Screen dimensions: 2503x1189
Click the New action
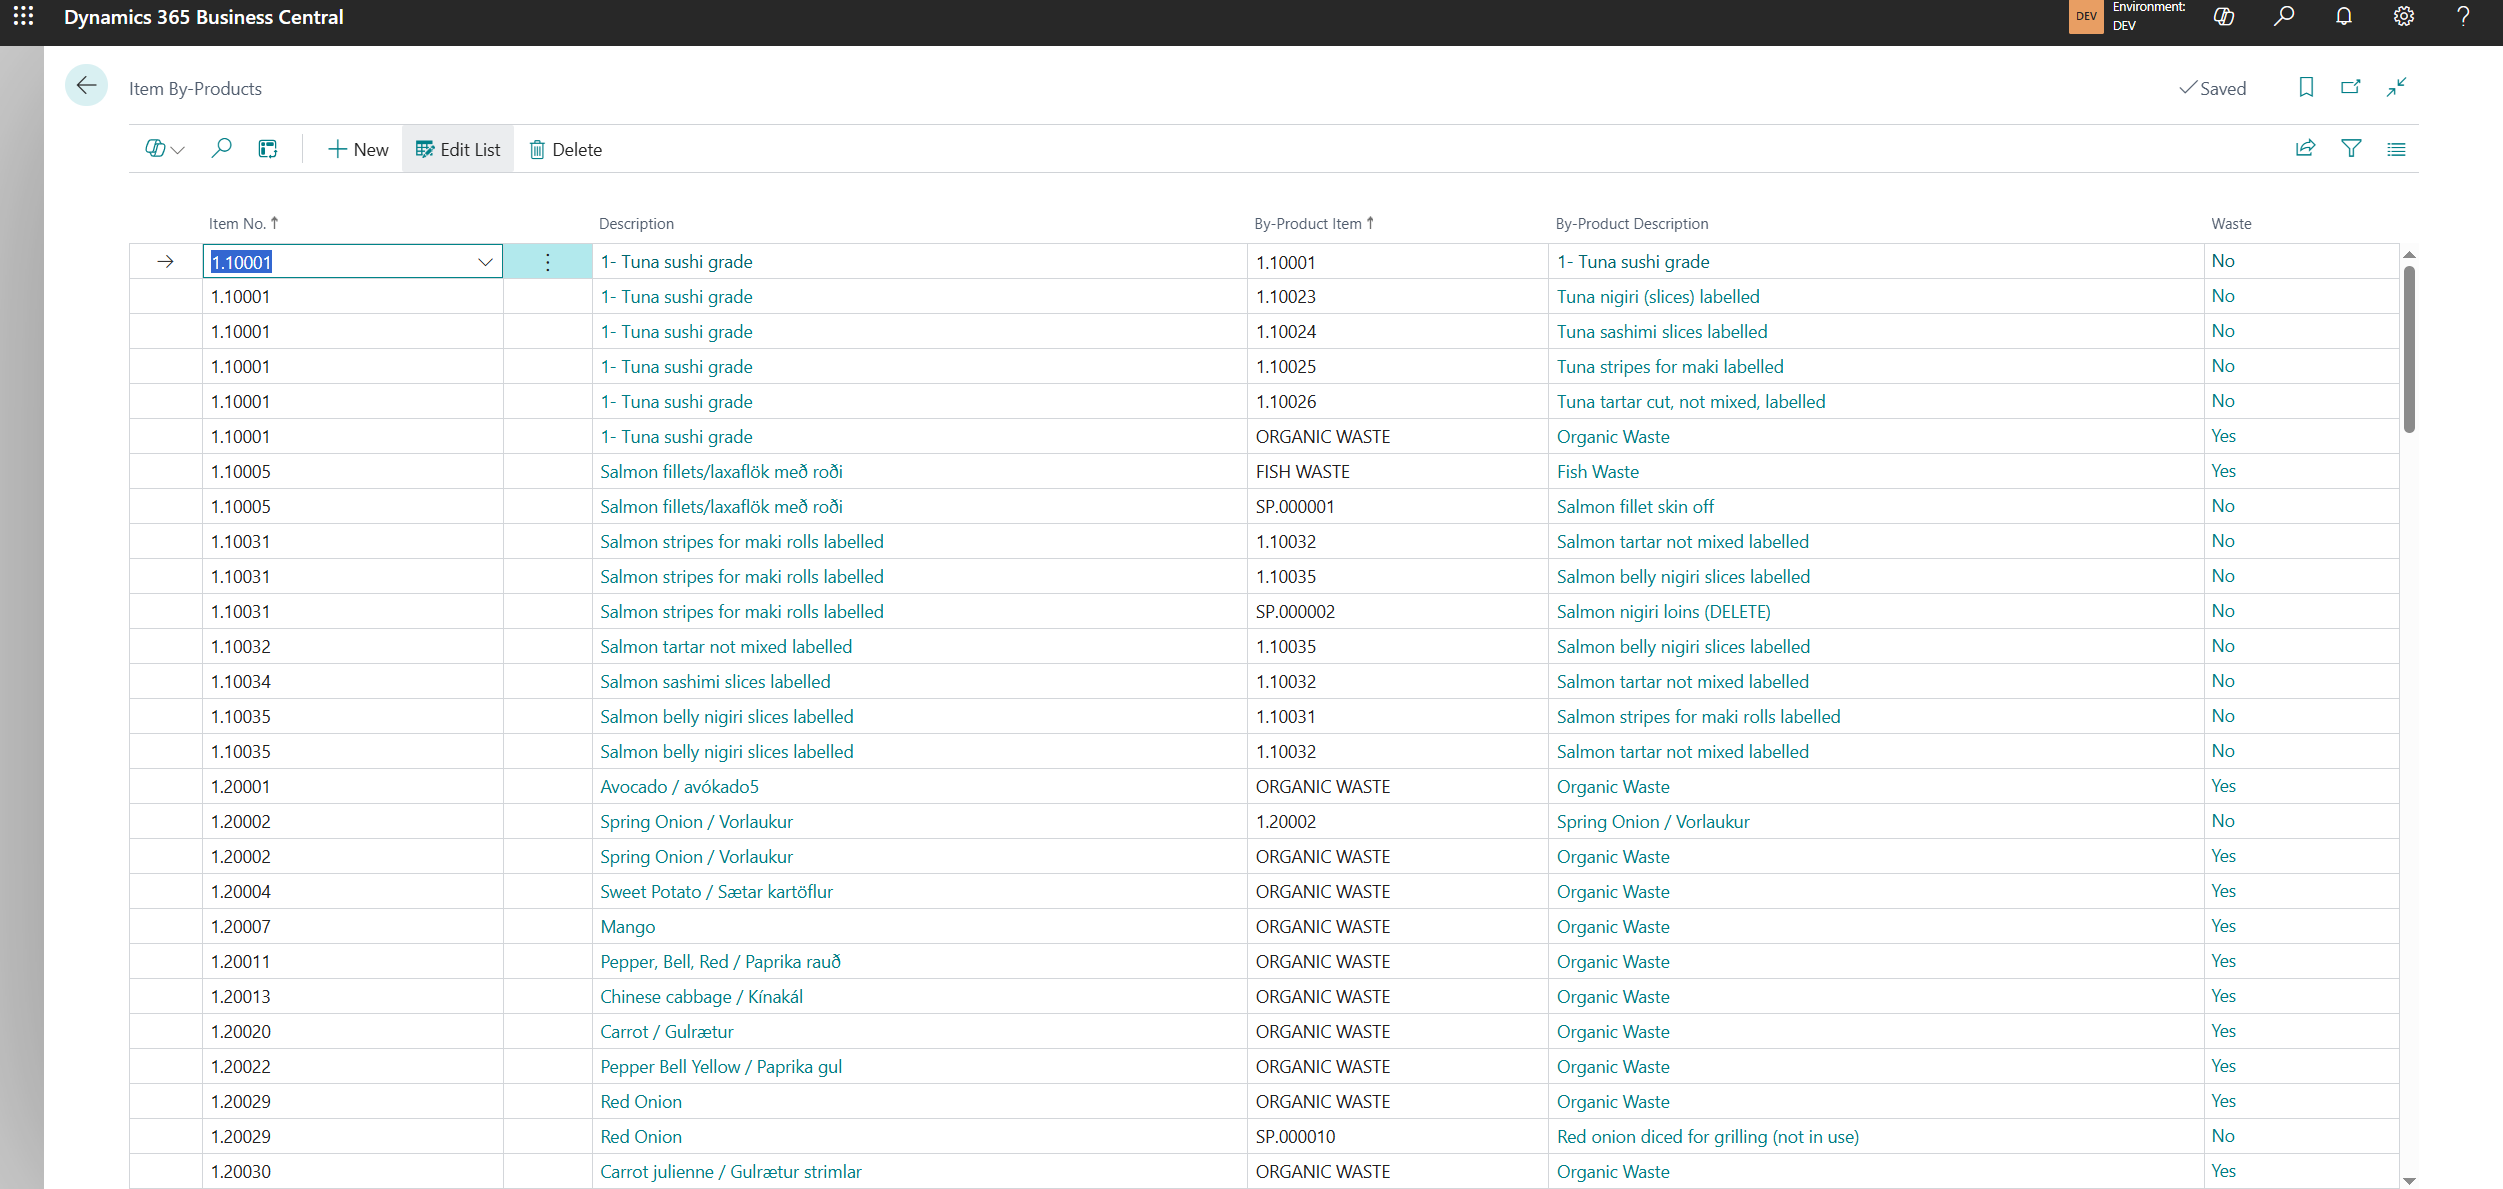358,149
